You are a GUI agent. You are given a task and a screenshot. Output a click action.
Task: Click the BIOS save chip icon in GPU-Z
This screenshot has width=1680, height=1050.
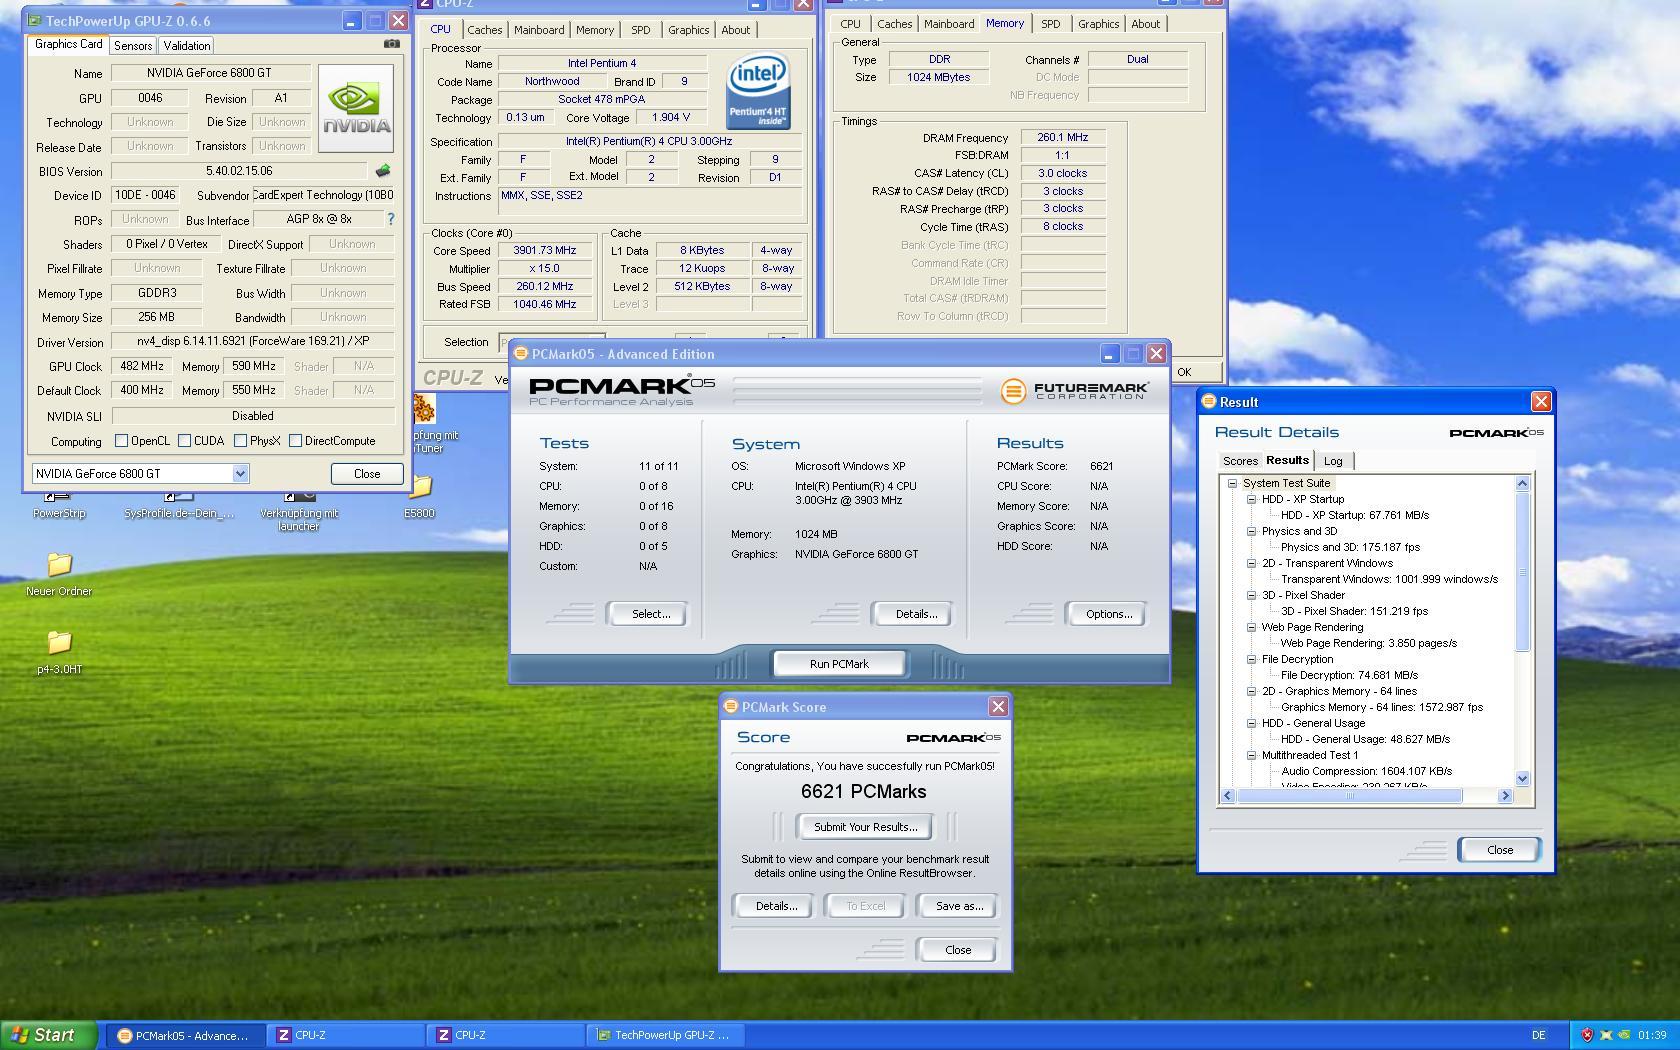click(382, 171)
